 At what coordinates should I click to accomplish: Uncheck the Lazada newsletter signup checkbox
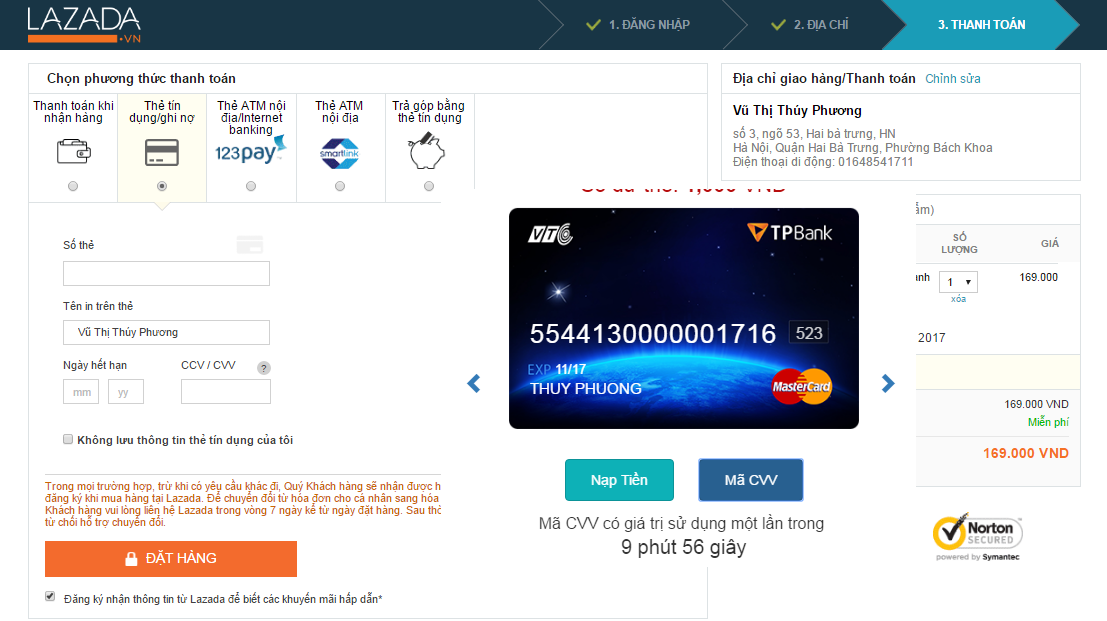[x=50, y=596]
